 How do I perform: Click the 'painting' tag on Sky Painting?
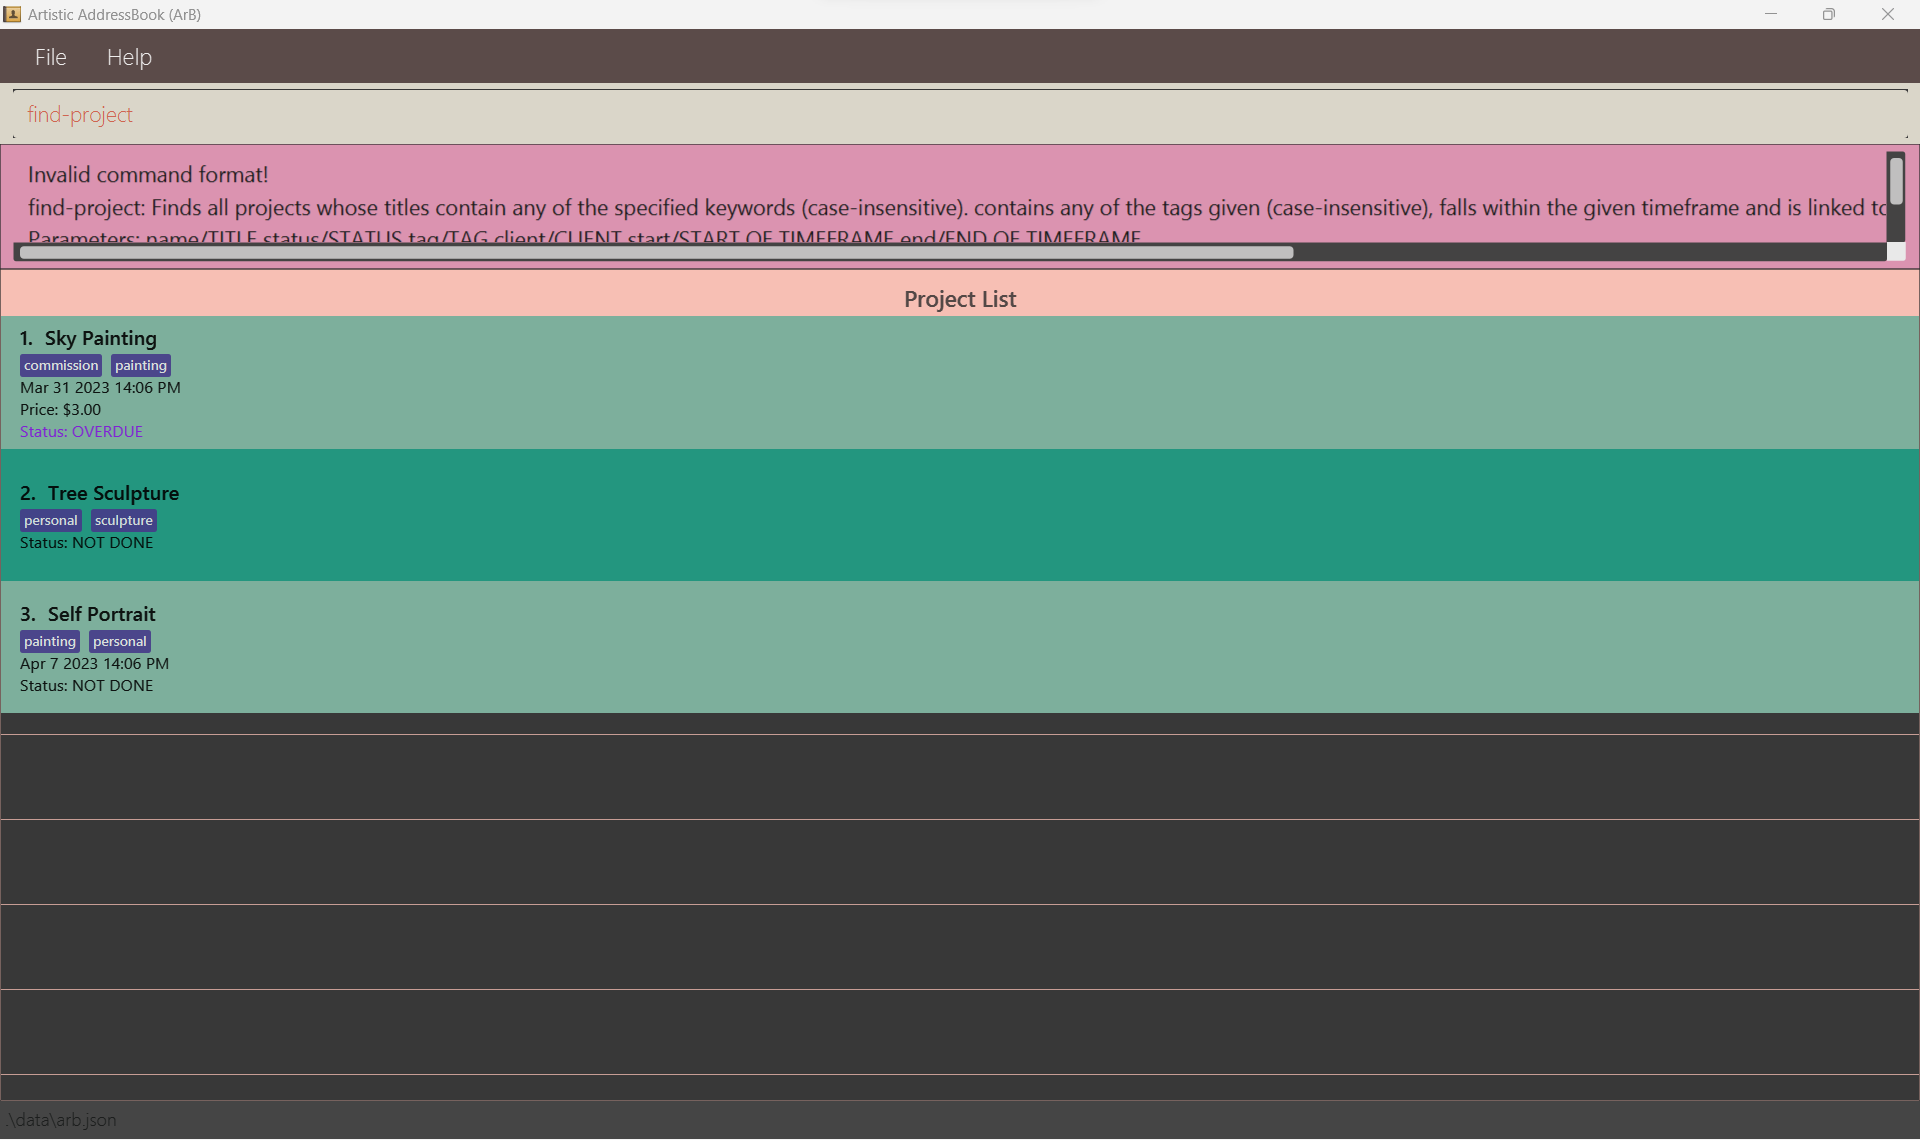tap(140, 365)
